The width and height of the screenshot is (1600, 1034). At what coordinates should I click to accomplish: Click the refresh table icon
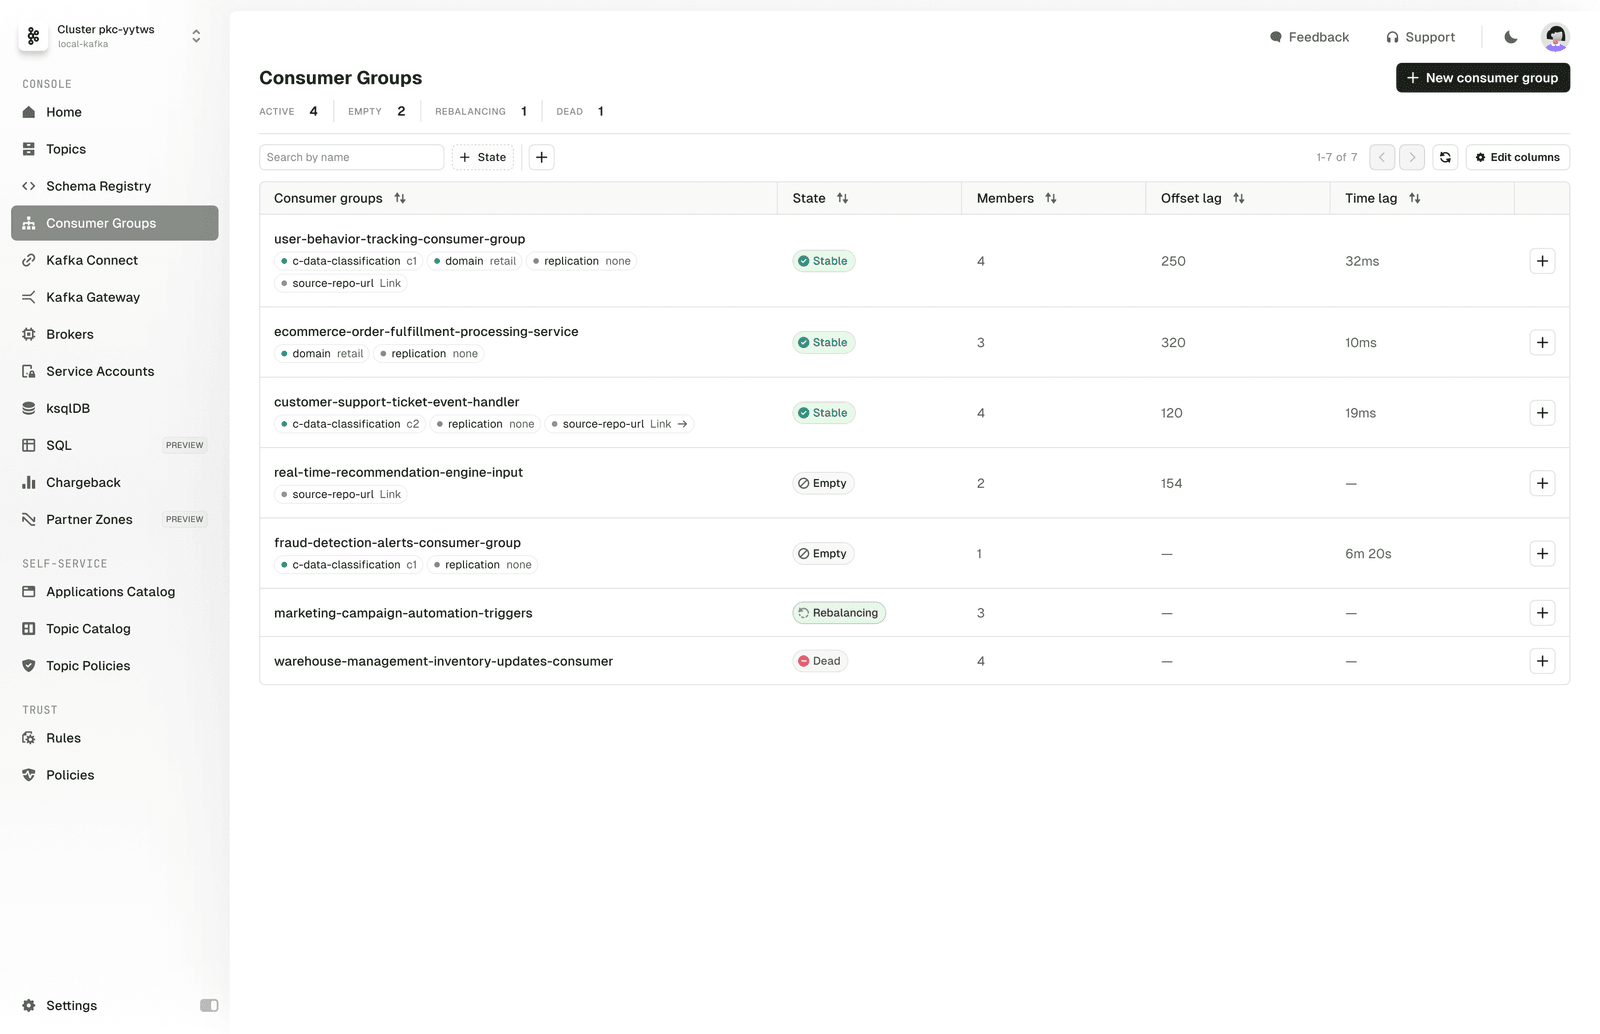(1445, 157)
